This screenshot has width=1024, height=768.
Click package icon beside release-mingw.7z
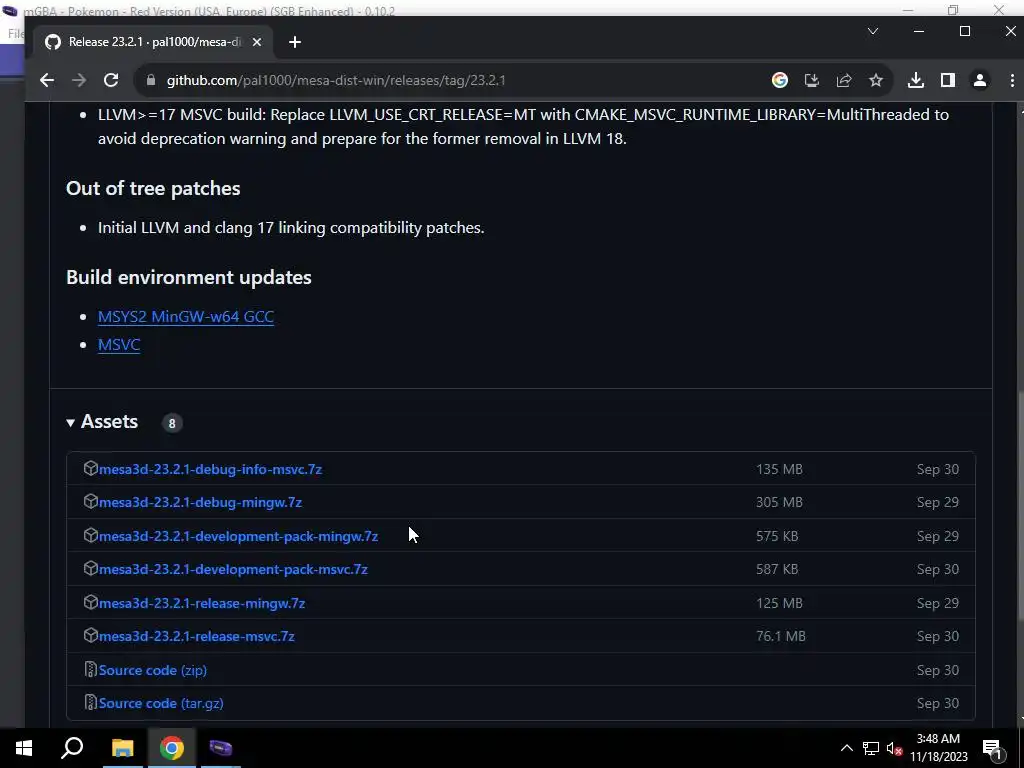point(91,602)
